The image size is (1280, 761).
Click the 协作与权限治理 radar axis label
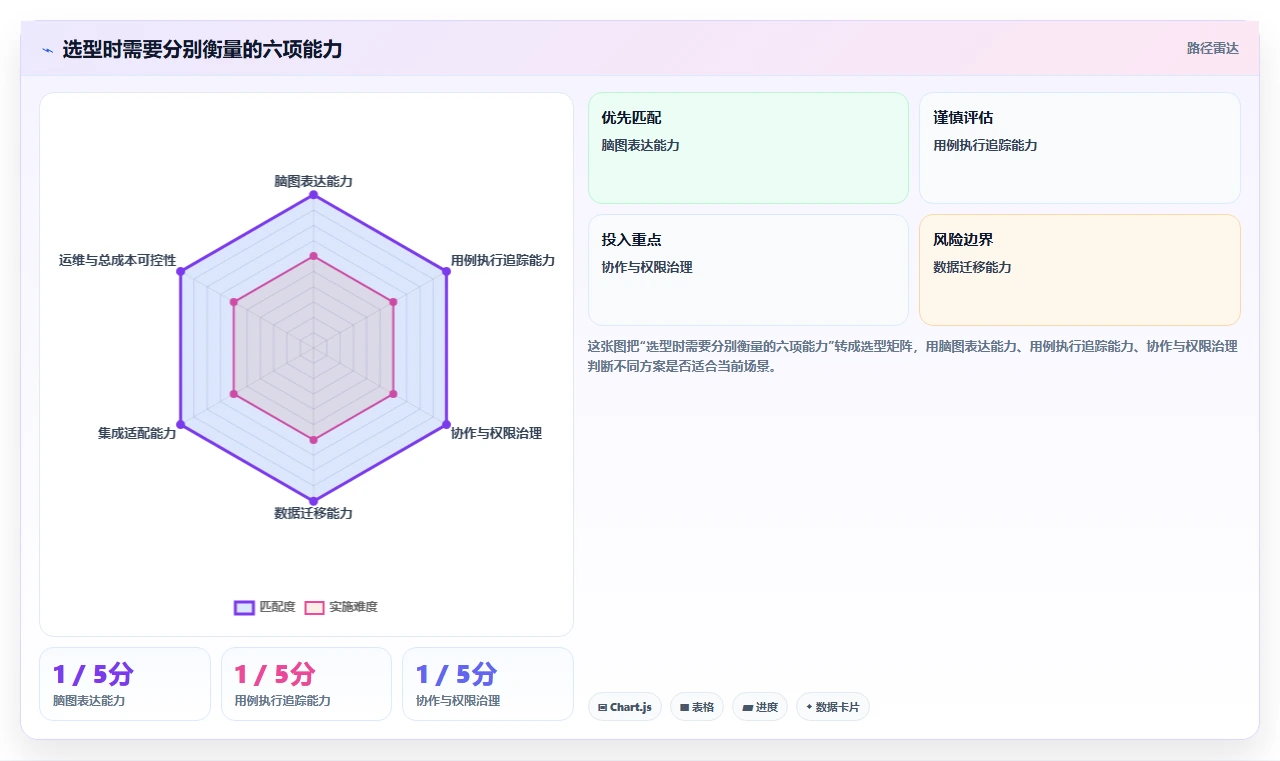click(x=496, y=433)
